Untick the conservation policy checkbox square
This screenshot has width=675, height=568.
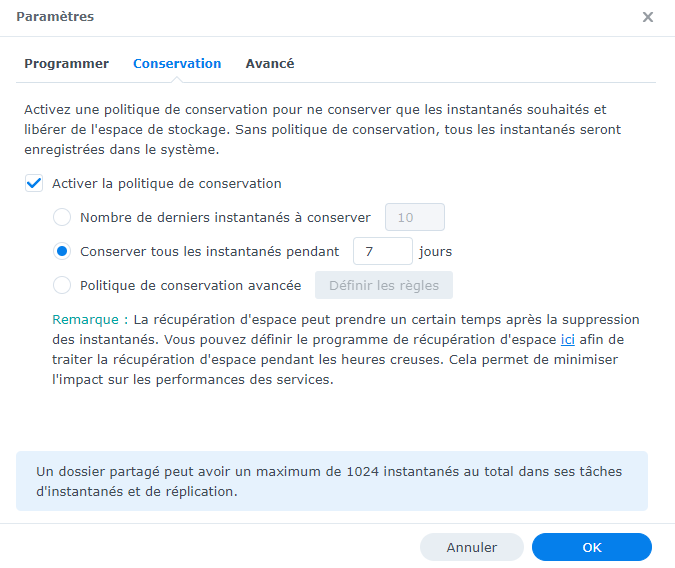coord(34,183)
